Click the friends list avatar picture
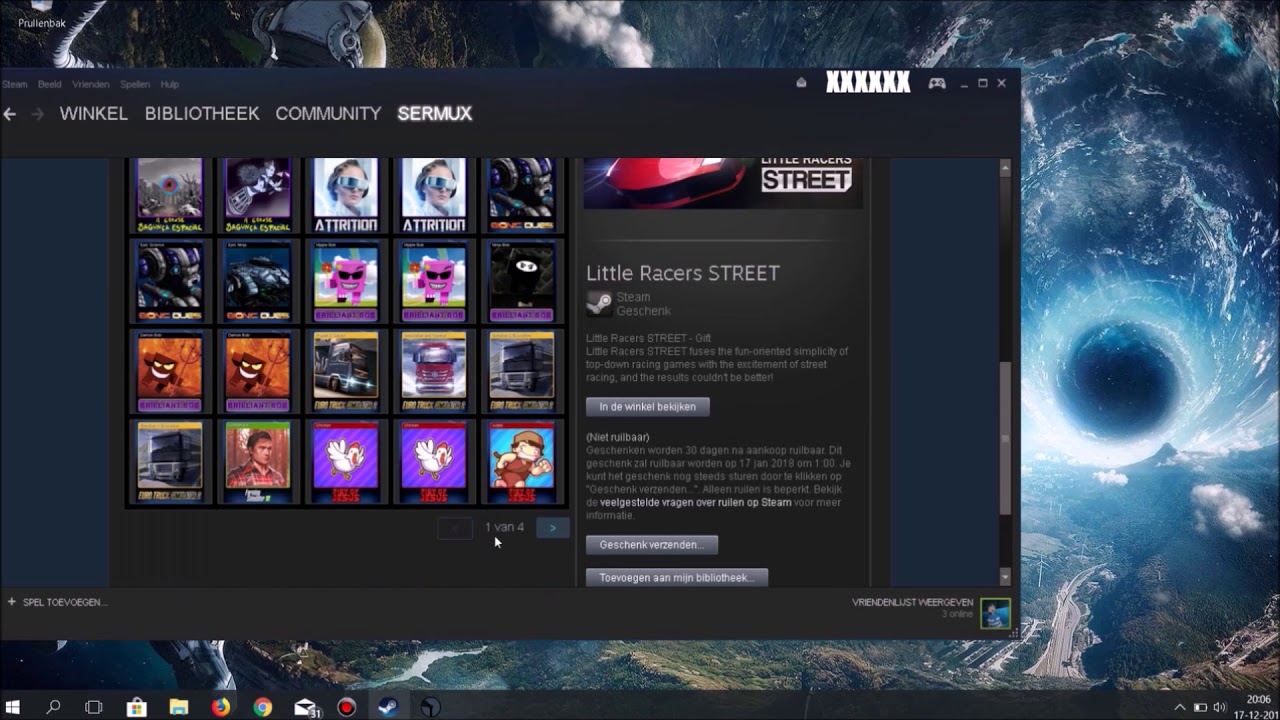Viewport: 1280px width, 720px height. pyautogui.click(x=995, y=613)
